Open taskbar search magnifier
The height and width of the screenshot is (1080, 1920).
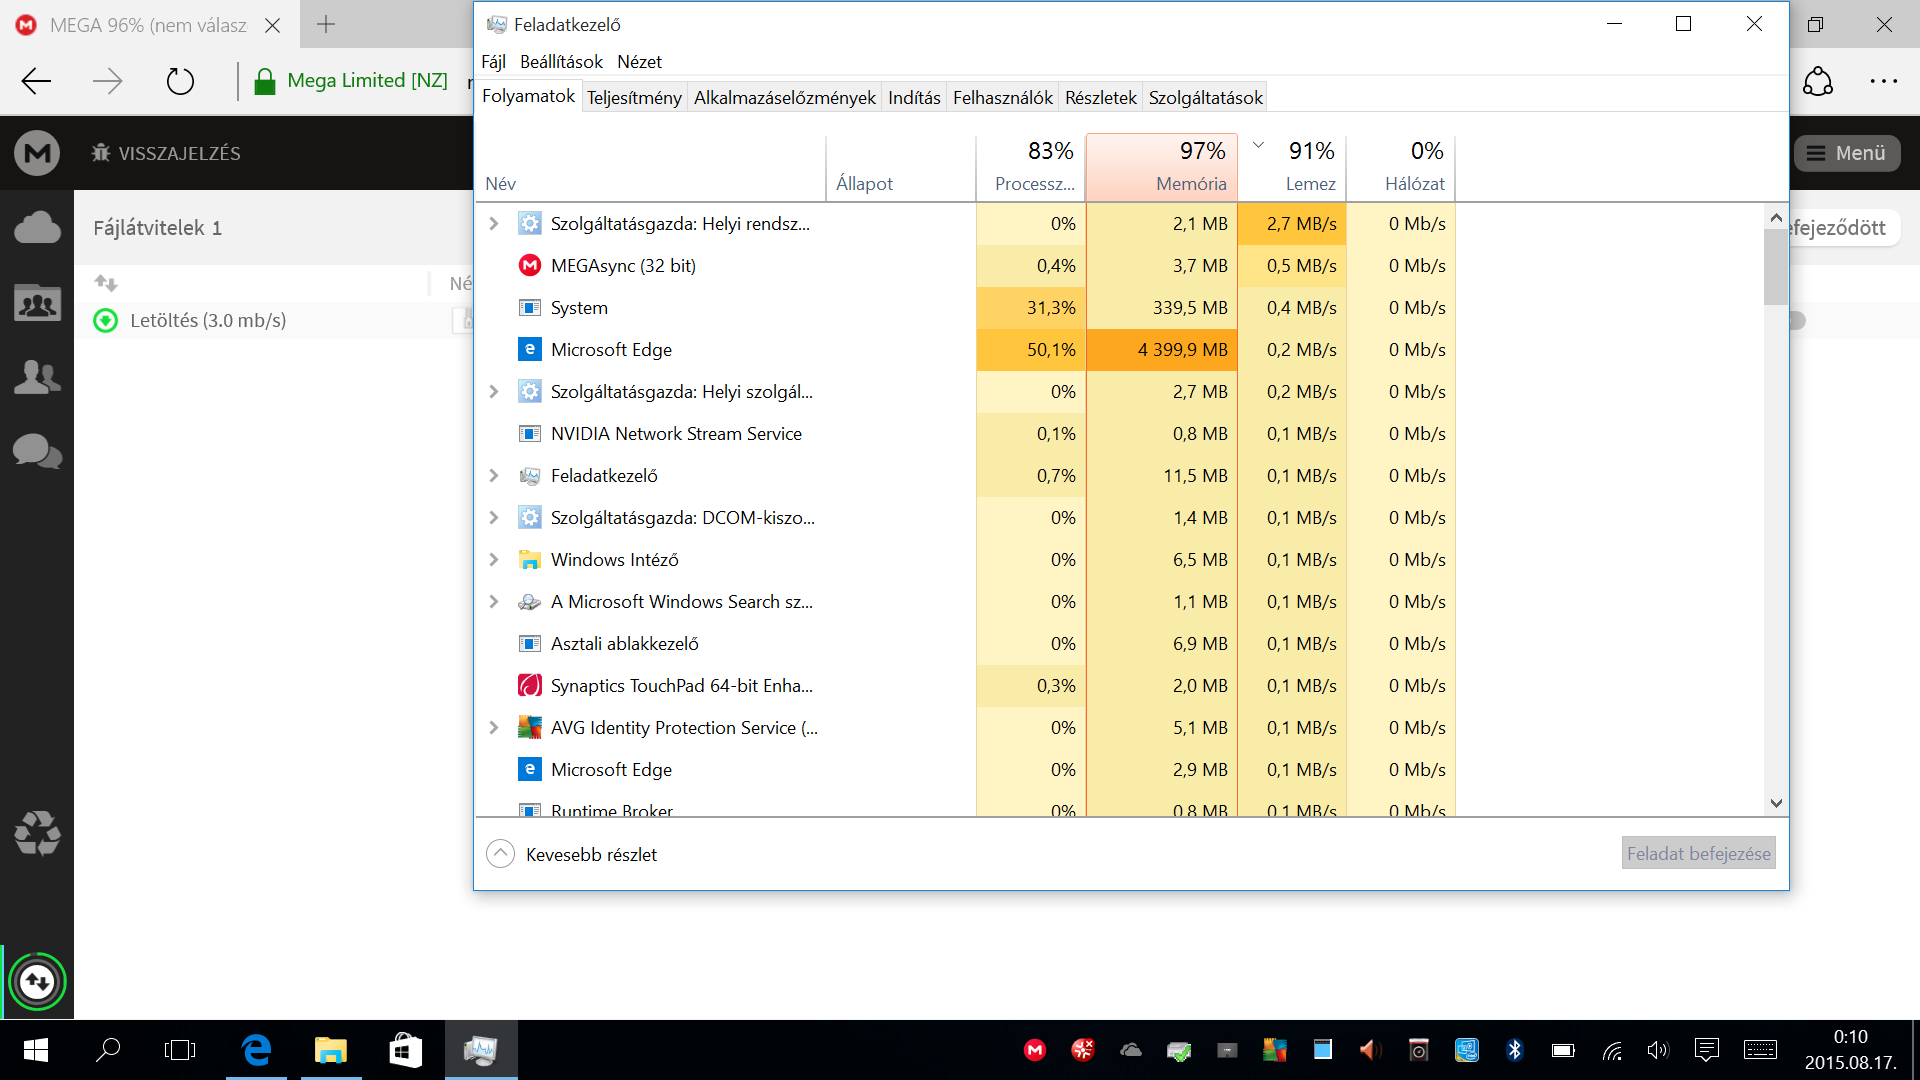click(108, 1050)
